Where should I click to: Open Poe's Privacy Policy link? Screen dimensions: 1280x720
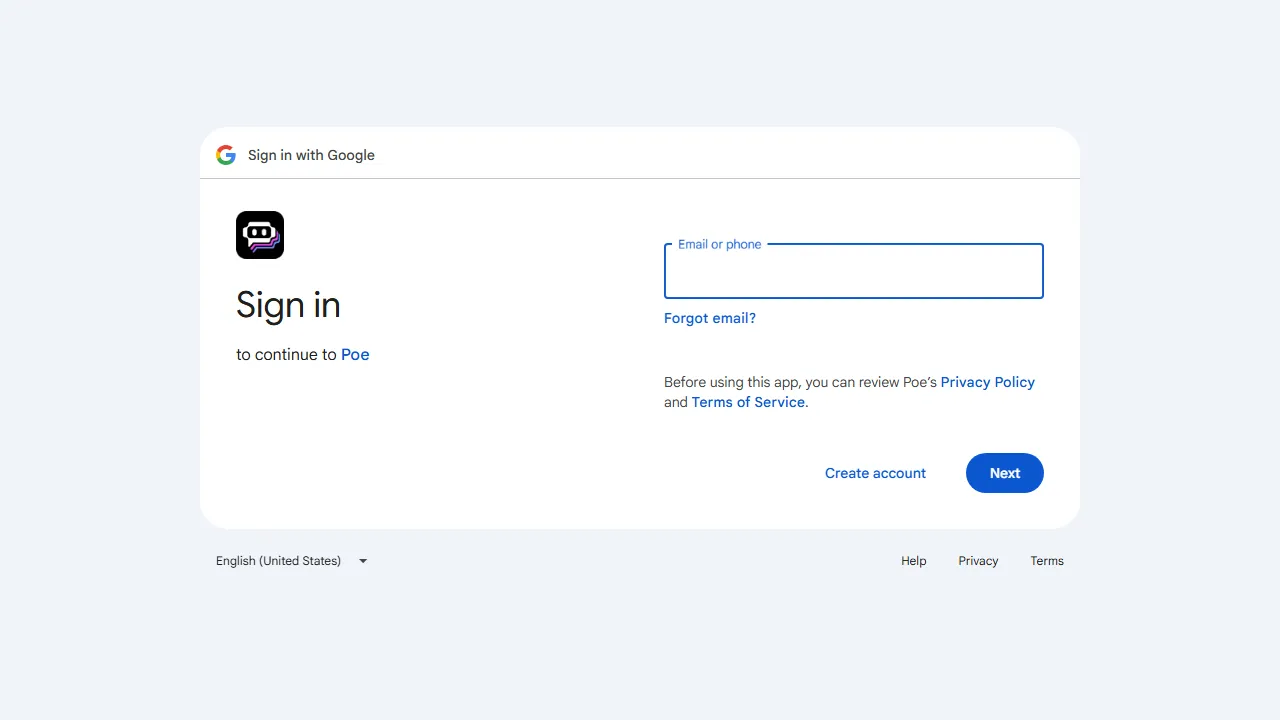click(x=988, y=382)
